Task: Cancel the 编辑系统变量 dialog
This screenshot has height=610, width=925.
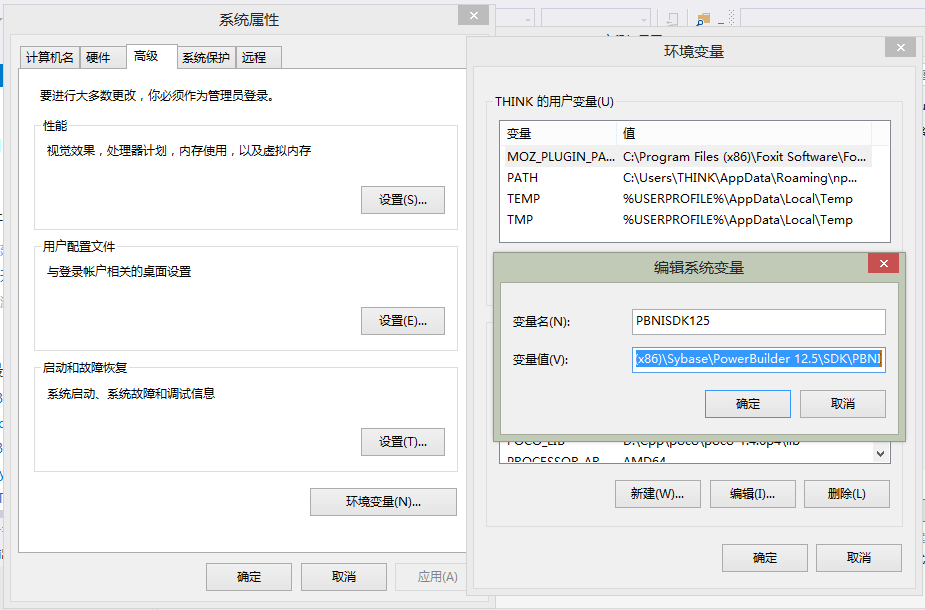Action: coord(843,404)
